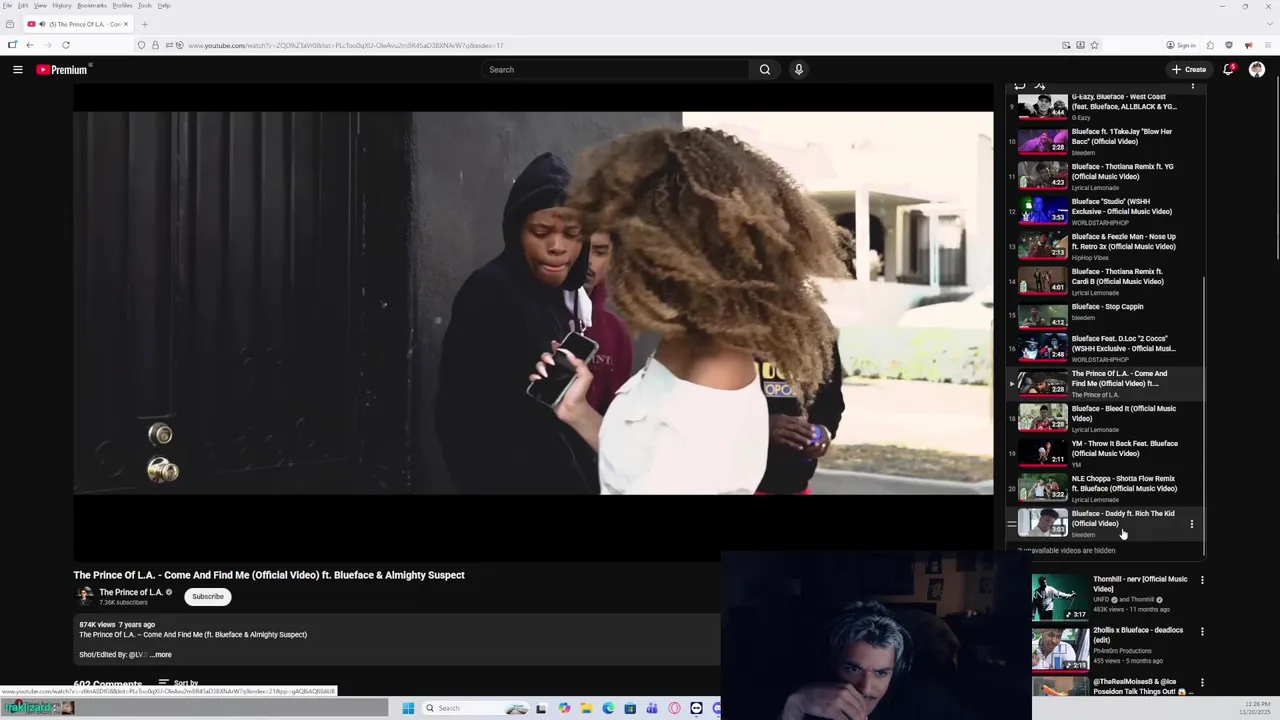Viewport: 1280px width, 720px height.
Task: Toggle playlist shuffle icon
Action: pyautogui.click(x=1040, y=86)
